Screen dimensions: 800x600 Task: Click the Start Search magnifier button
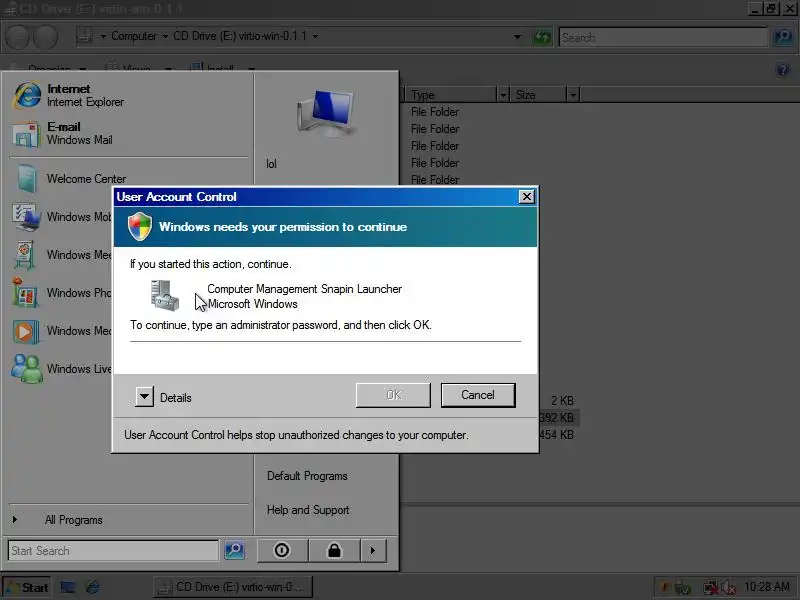[234, 550]
